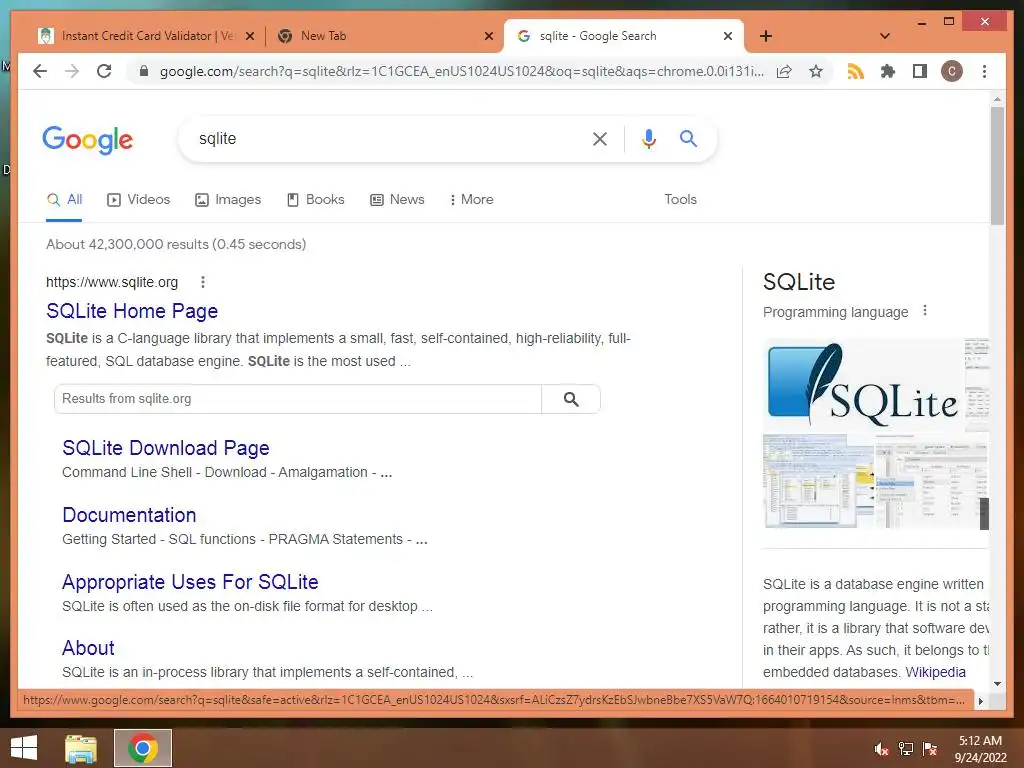This screenshot has height=768, width=1024.
Task: Submit search with magnifier icon
Action: click(688, 138)
